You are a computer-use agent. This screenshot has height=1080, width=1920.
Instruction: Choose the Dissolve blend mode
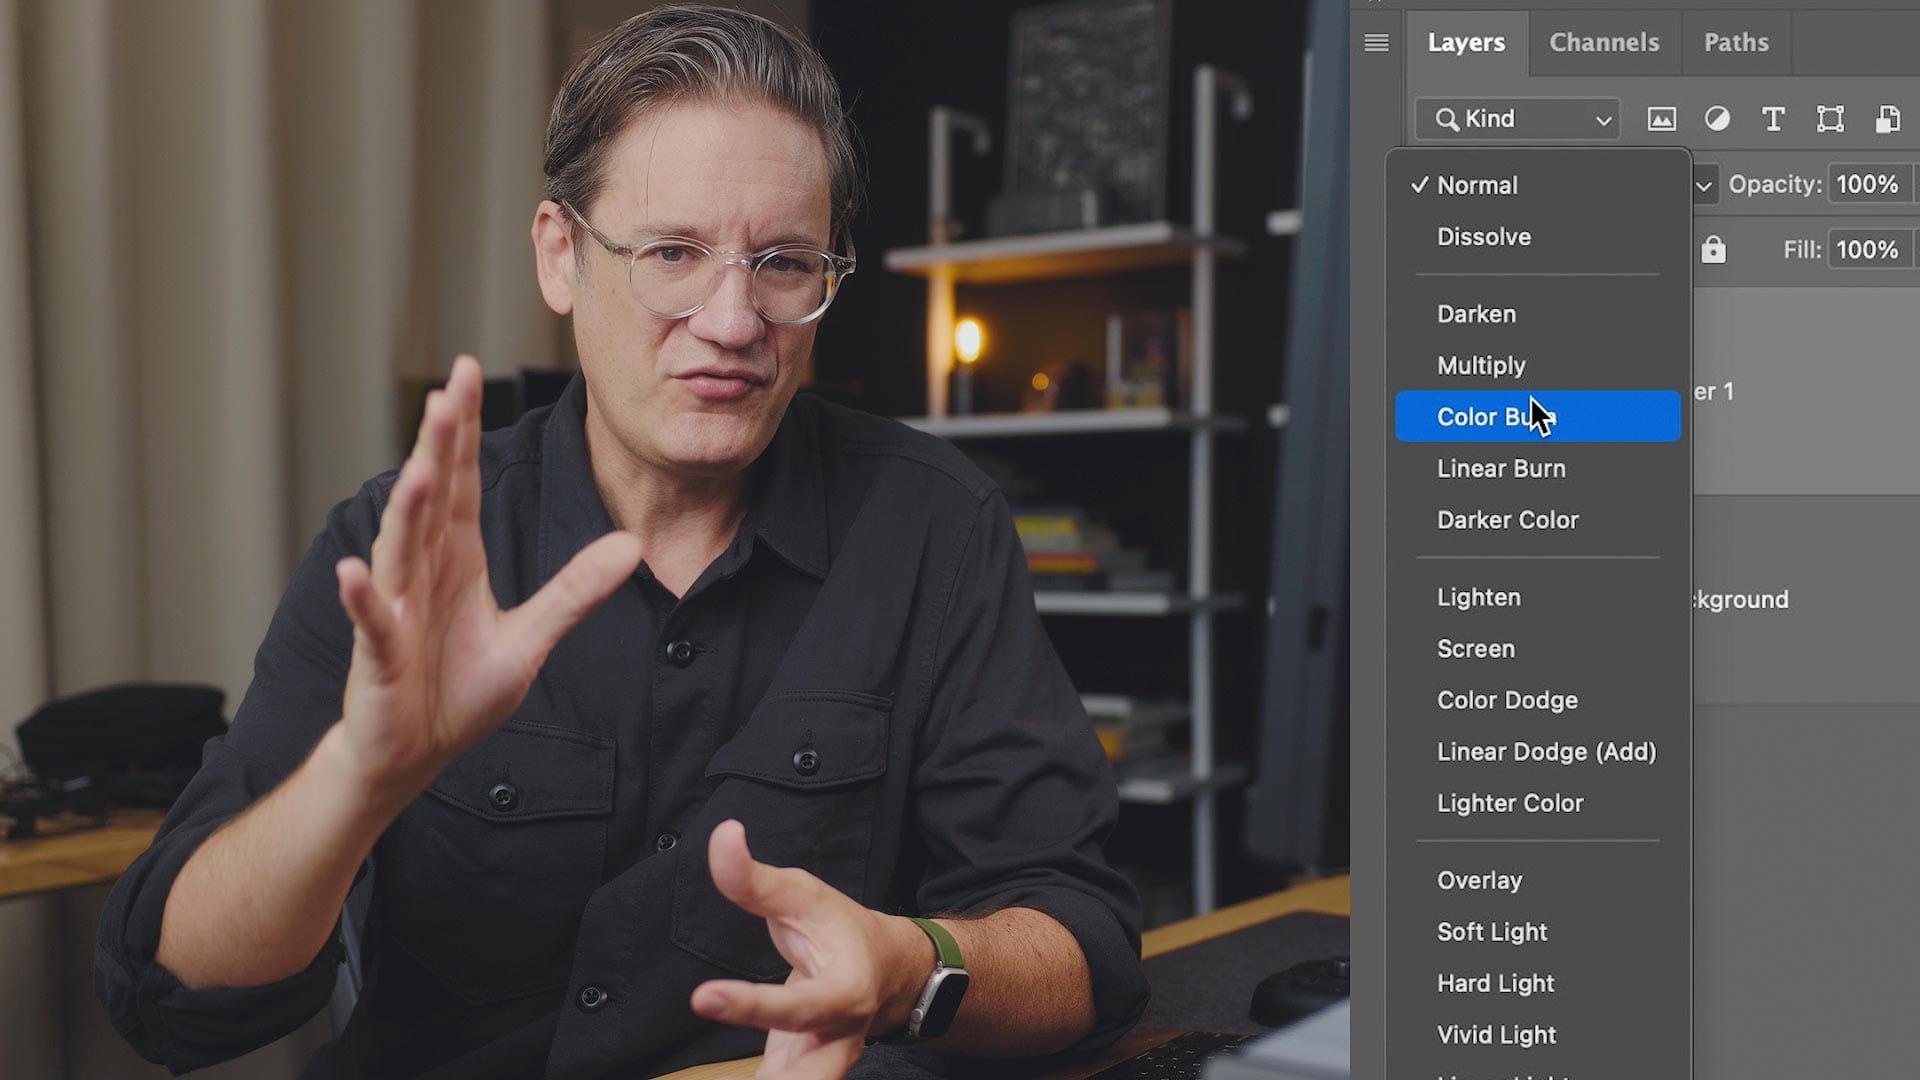1483,236
